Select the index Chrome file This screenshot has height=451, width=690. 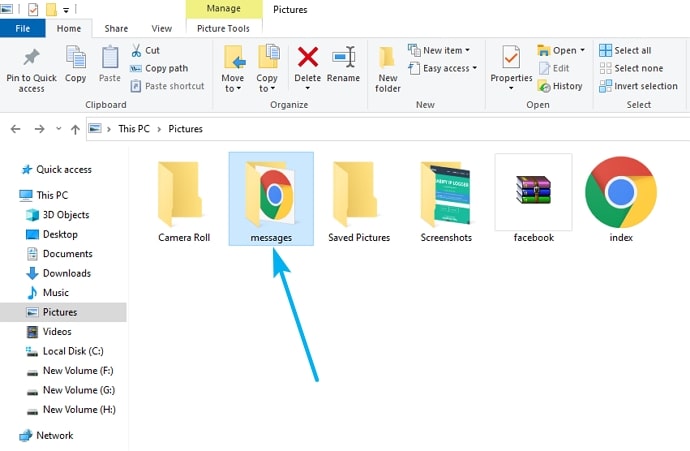click(x=621, y=199)
